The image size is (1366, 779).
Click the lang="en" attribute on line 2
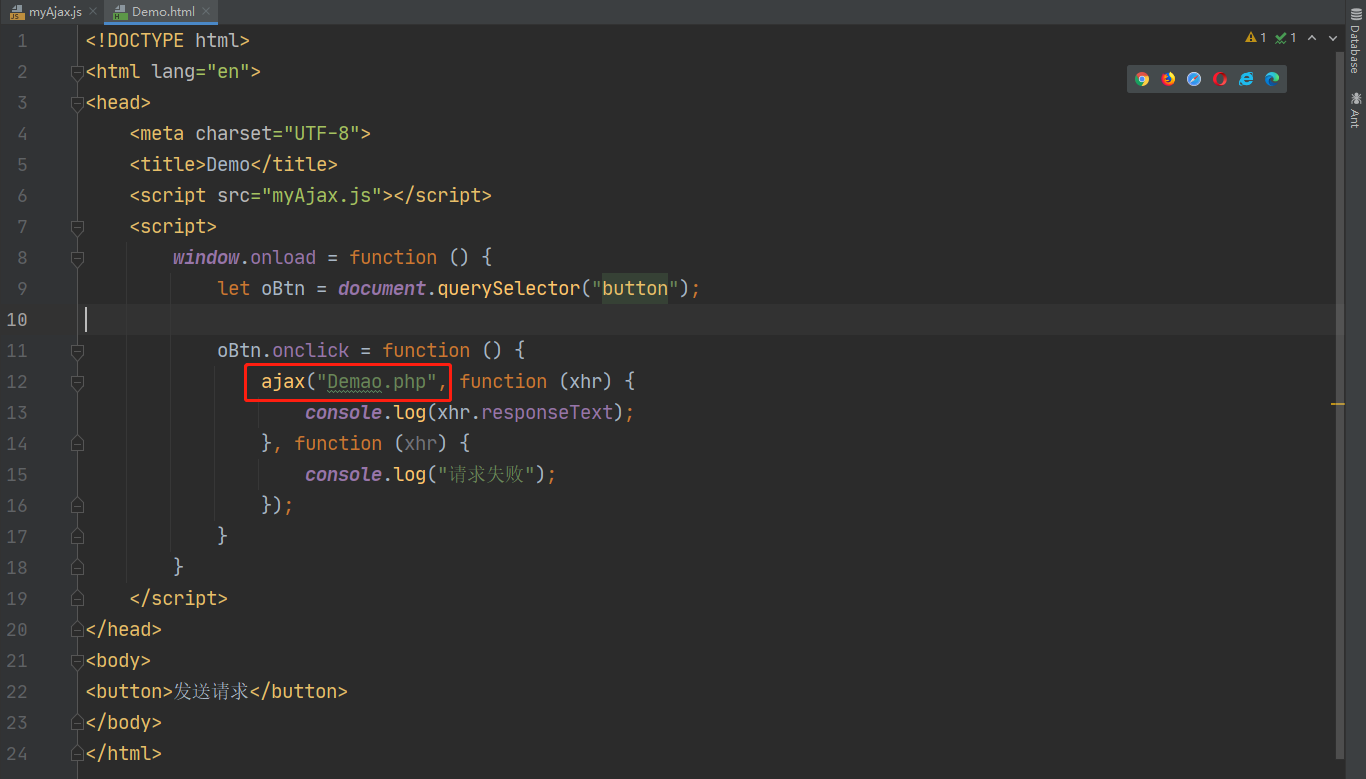[201, 72]
